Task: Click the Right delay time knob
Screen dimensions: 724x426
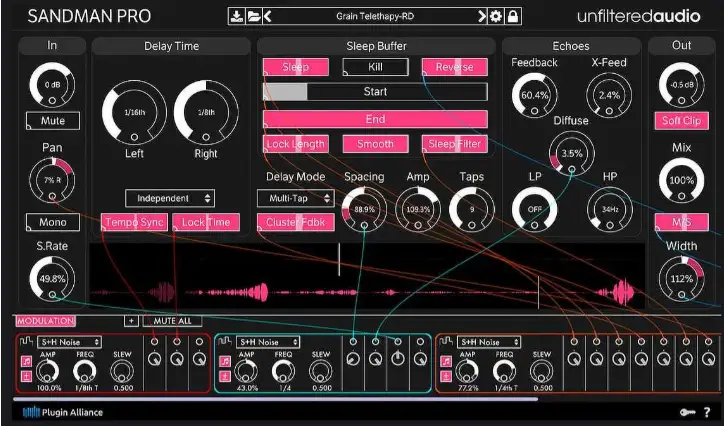Action: (x=206, y=112)
